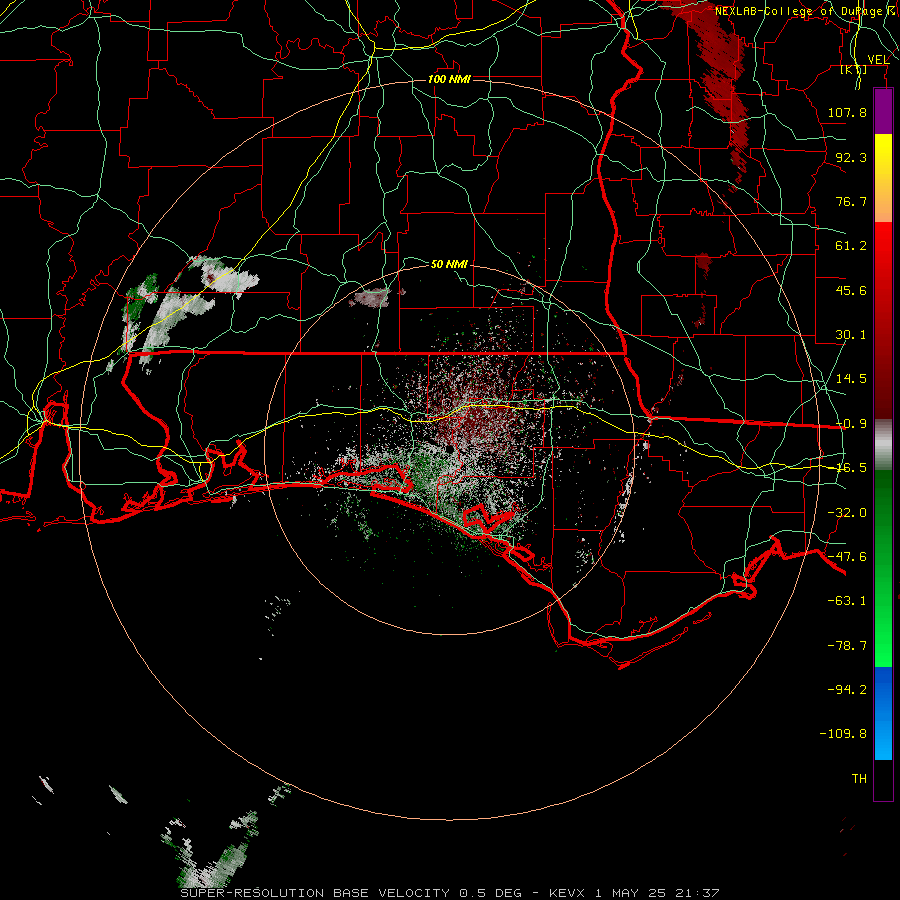Click the 61.2 velocity scale value
900x900 pixels.
(851, 246)
